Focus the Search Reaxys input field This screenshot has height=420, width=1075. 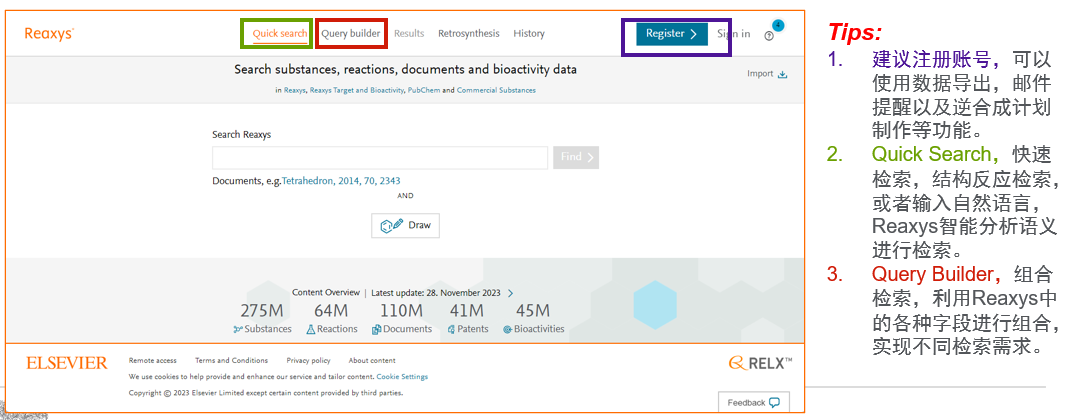tap(380, 158)
